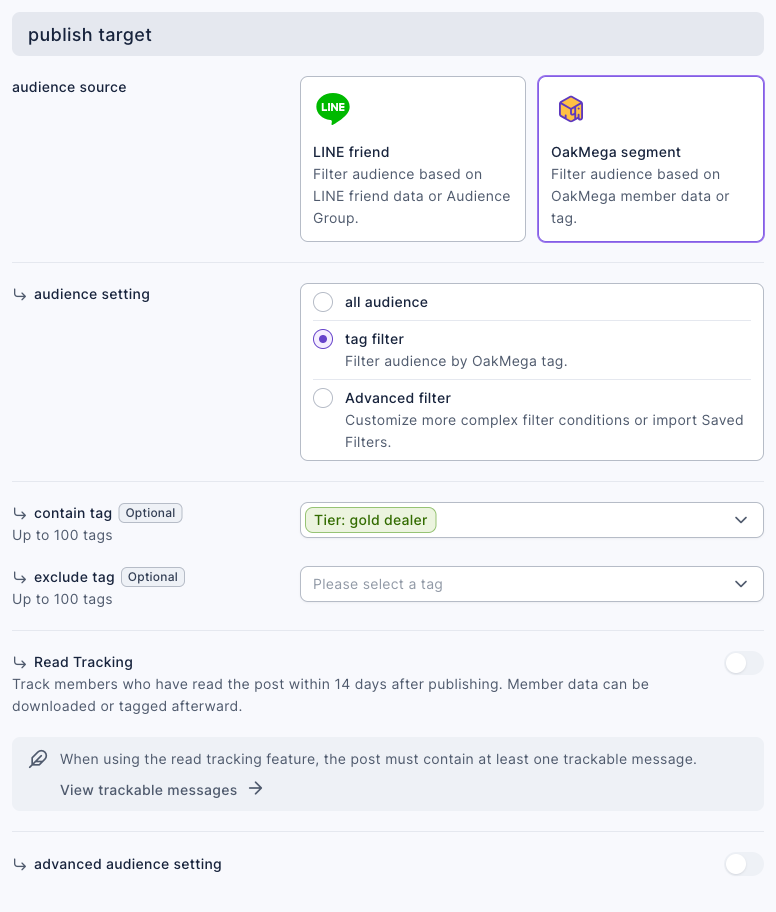Click the feather icon in the info note

pyautogui.click(x=38, y=758)
